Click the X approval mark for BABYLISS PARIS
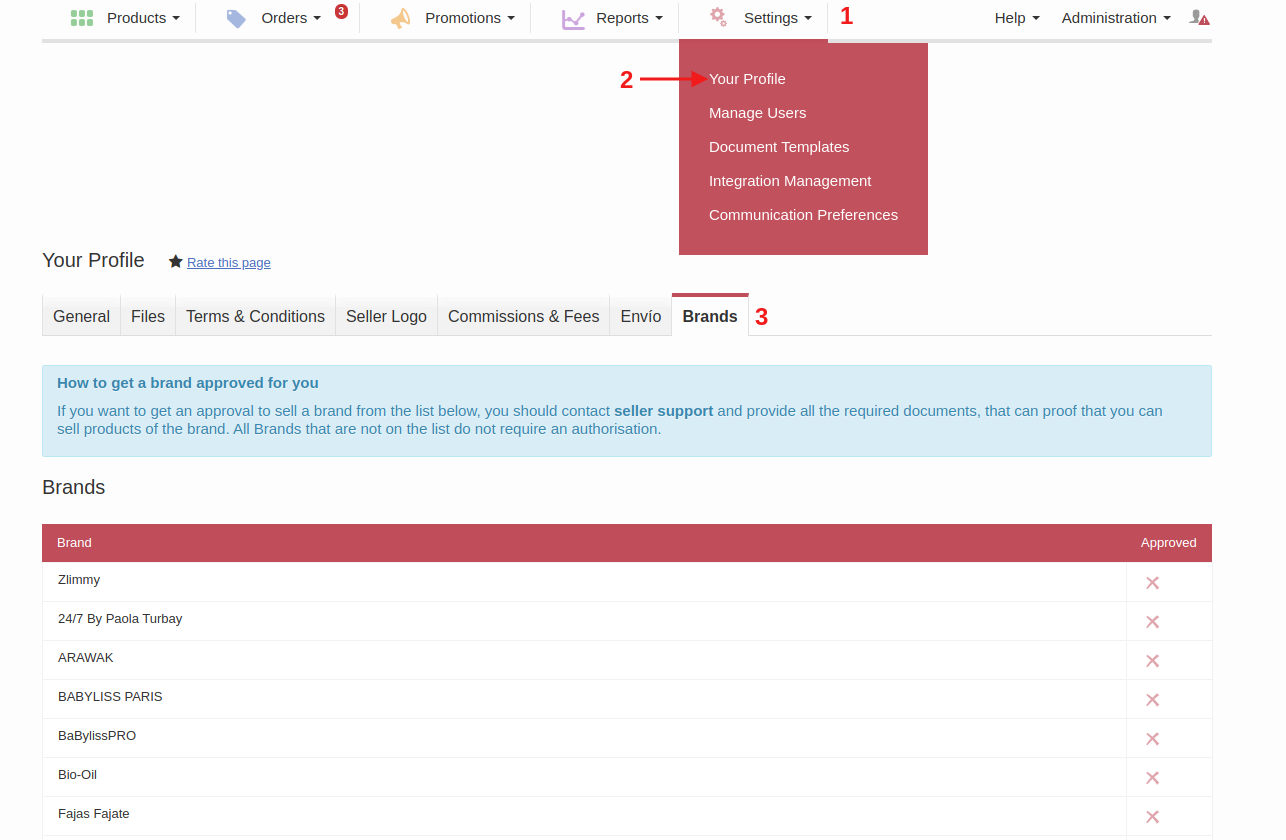The width and height of the screenshot is (1286, 840). (x=1152, y=699)
